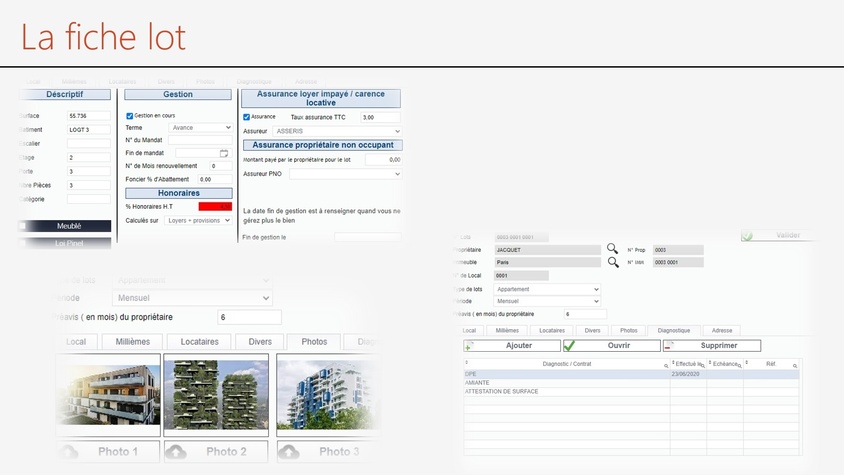The height and width of the screenshot is (475, 844).
Task: Click the search icon in Echéance header
Action: point(740,366)
